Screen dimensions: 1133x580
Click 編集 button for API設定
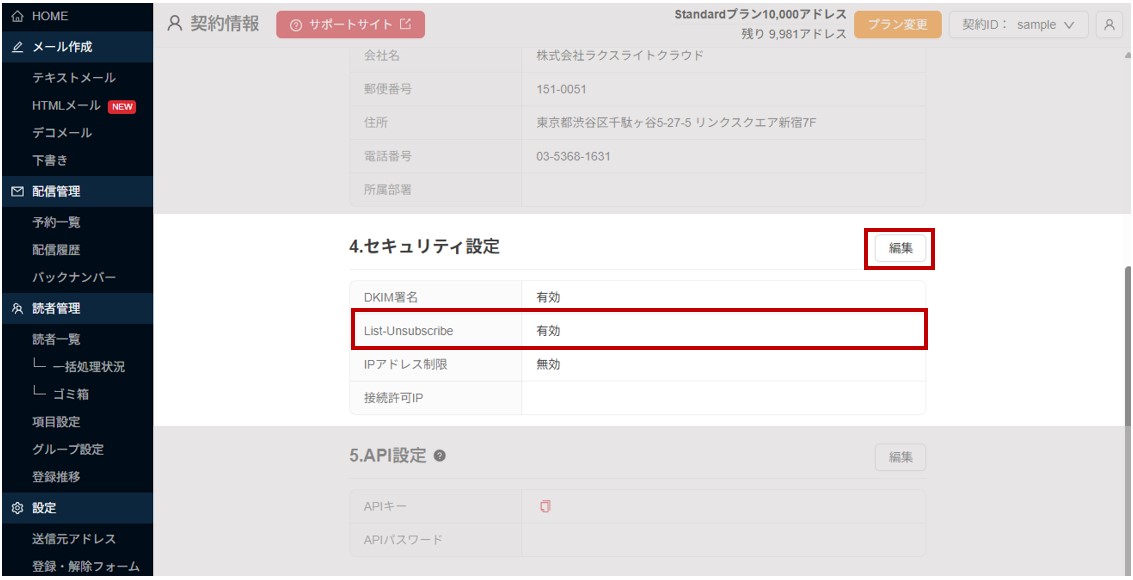click(x=900, y=457)
